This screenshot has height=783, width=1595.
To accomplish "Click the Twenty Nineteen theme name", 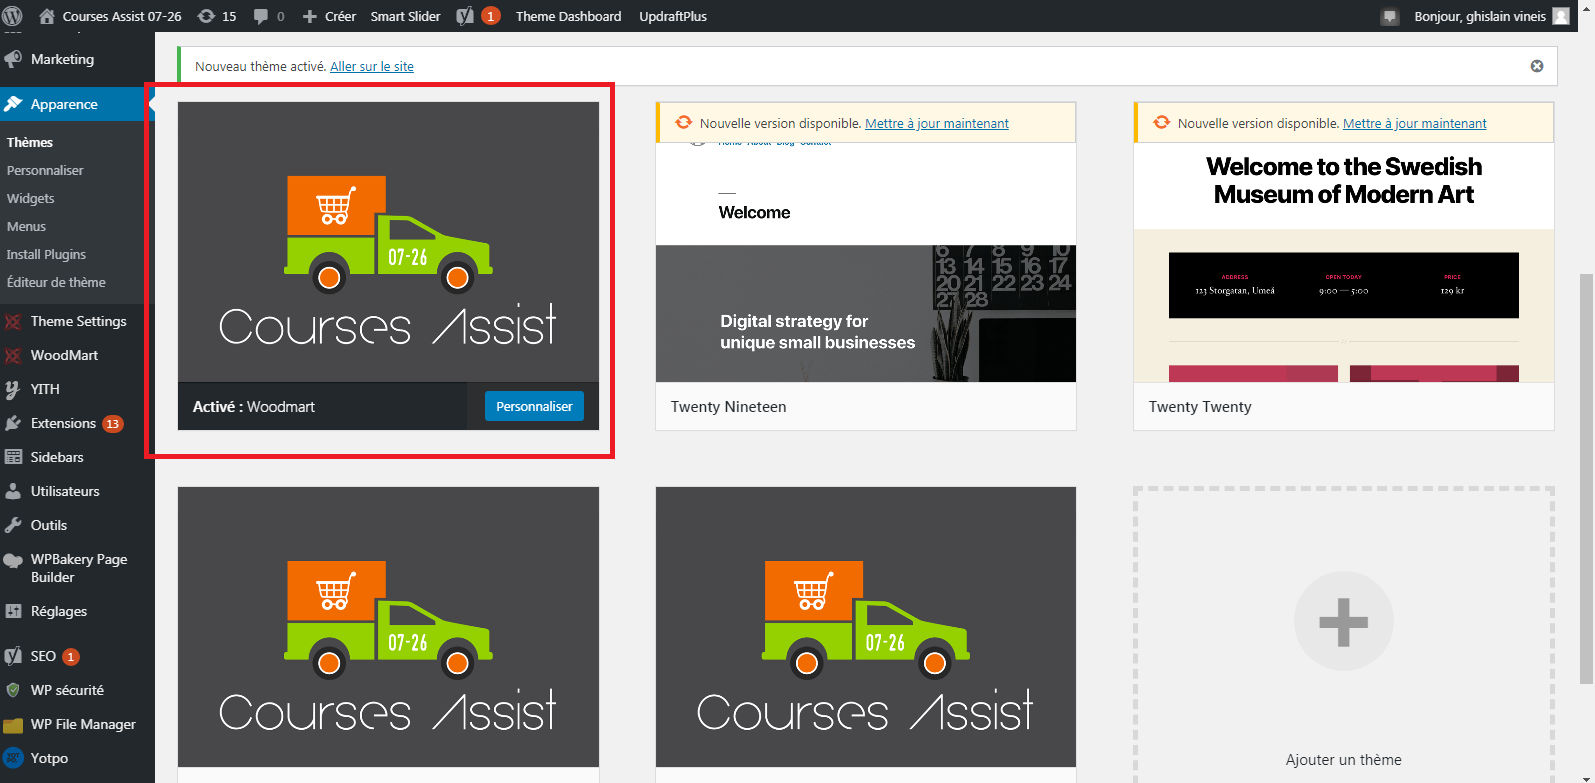I will coord(729,407).
